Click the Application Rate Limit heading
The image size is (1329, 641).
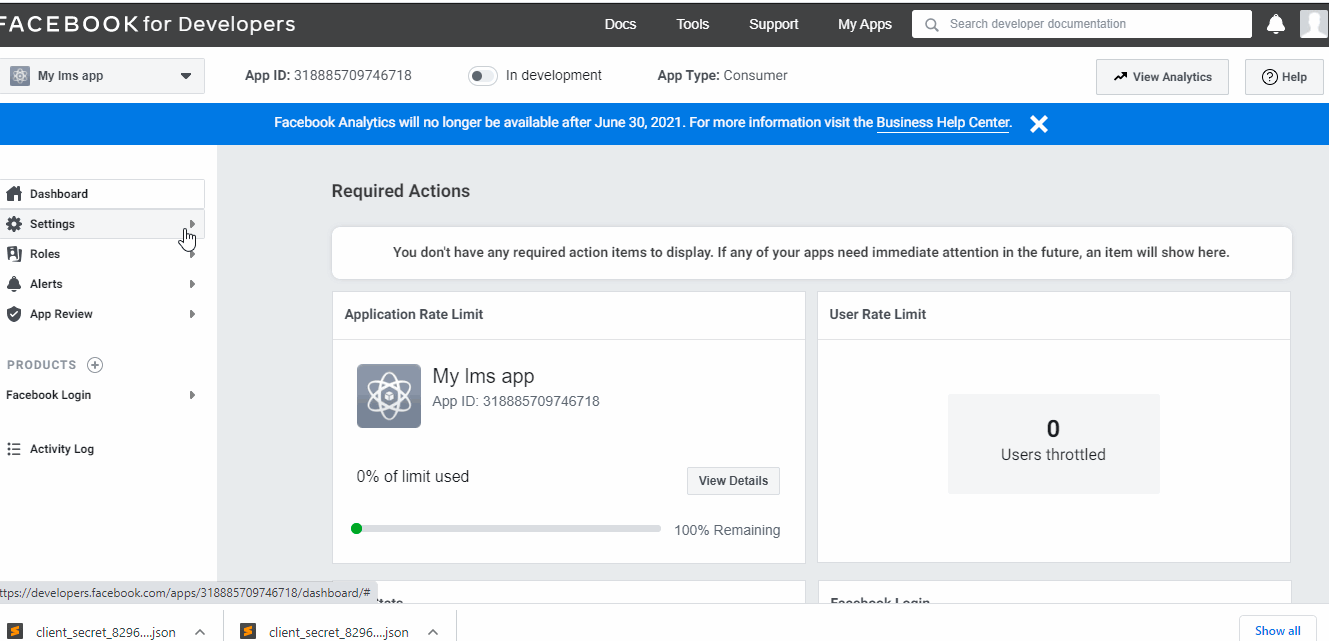coord(414,314)
